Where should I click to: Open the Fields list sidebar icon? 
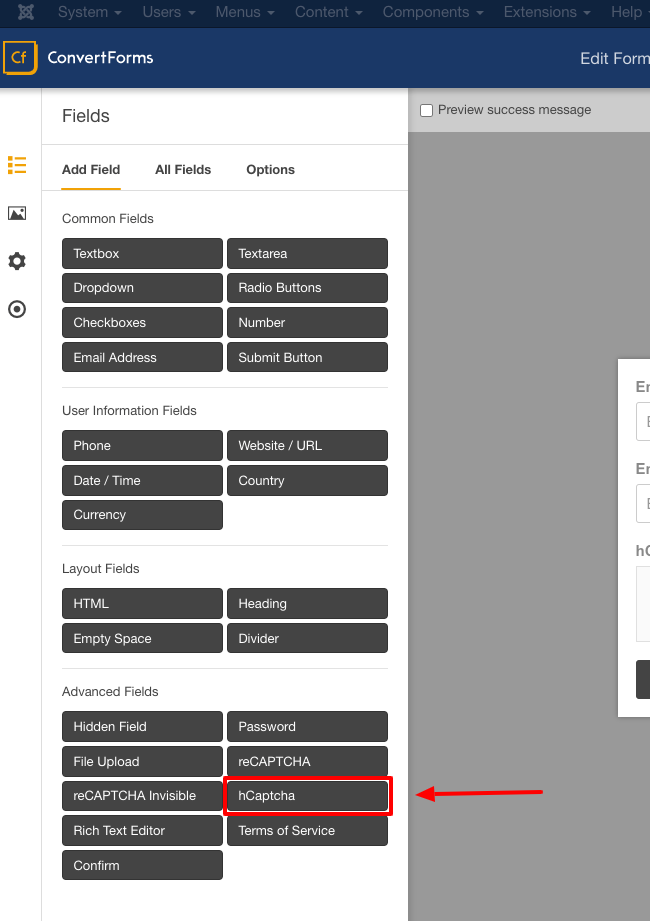17,165
